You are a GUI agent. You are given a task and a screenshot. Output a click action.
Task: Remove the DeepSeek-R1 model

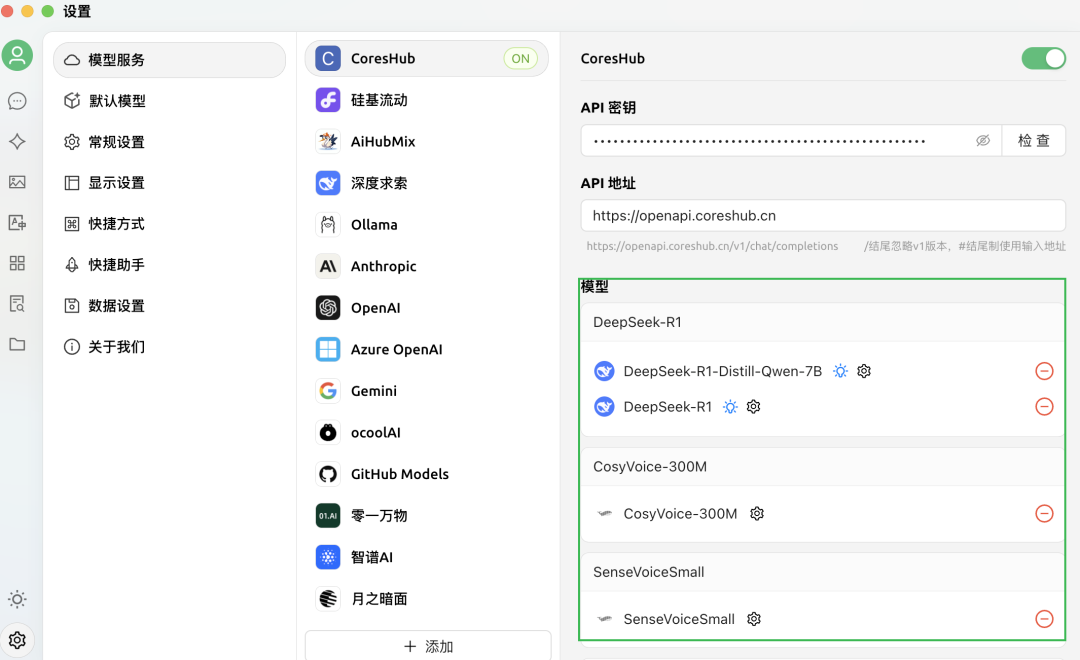click(1044, 406)
